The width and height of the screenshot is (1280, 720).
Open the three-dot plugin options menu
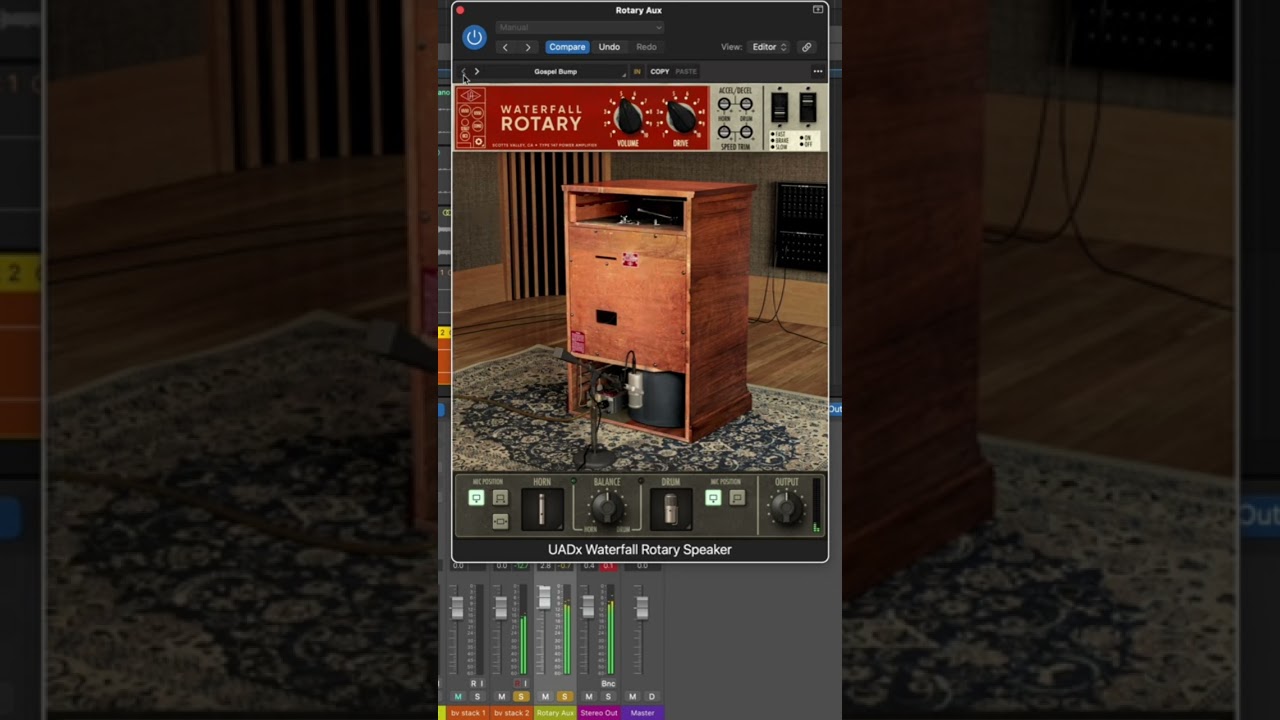coord(817,72)
